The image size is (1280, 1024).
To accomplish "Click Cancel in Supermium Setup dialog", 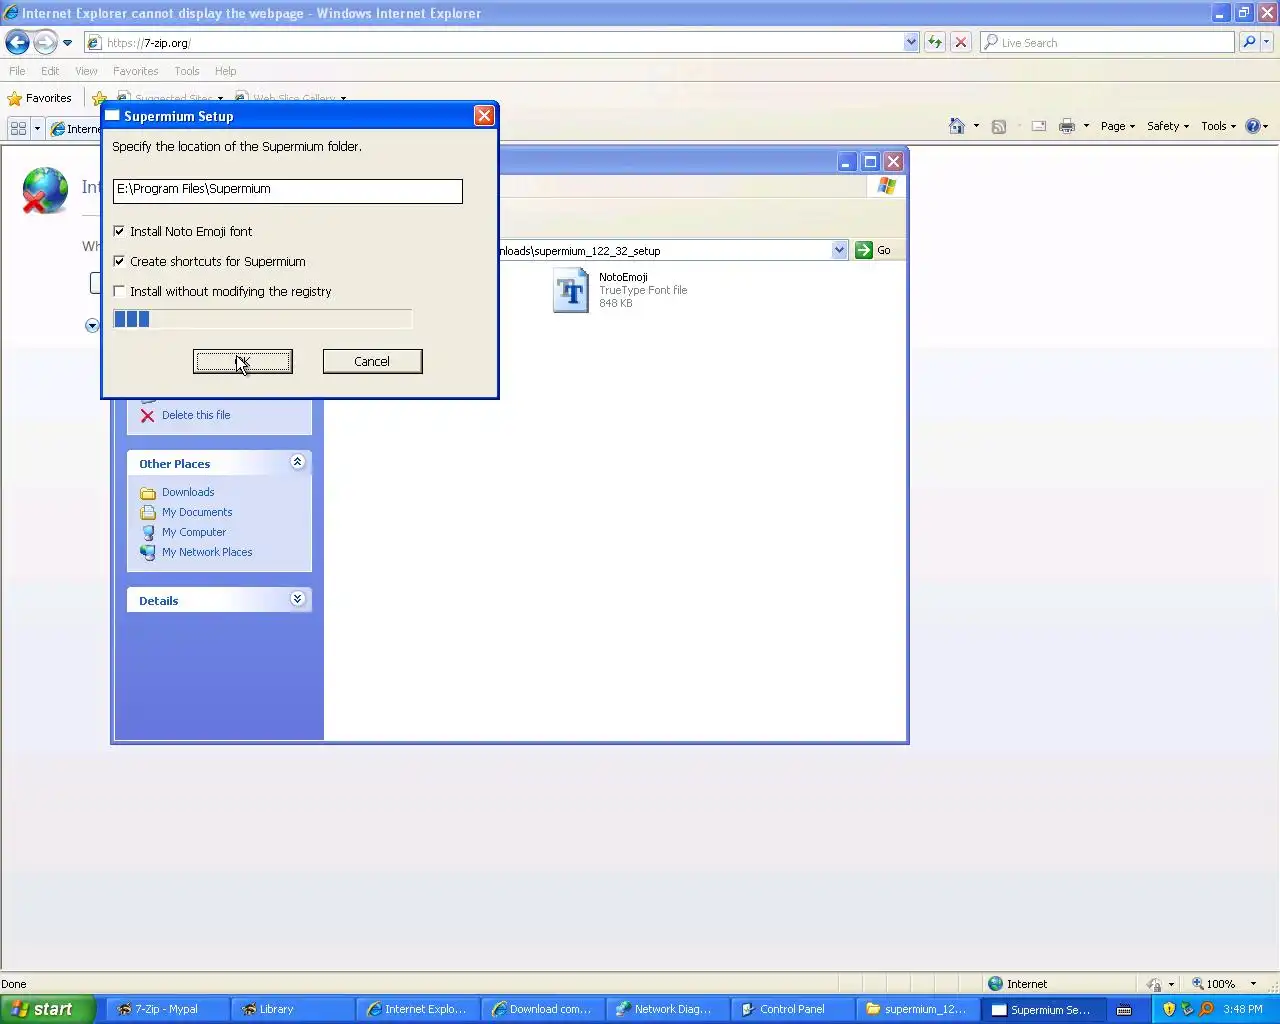I will [372, 361].
